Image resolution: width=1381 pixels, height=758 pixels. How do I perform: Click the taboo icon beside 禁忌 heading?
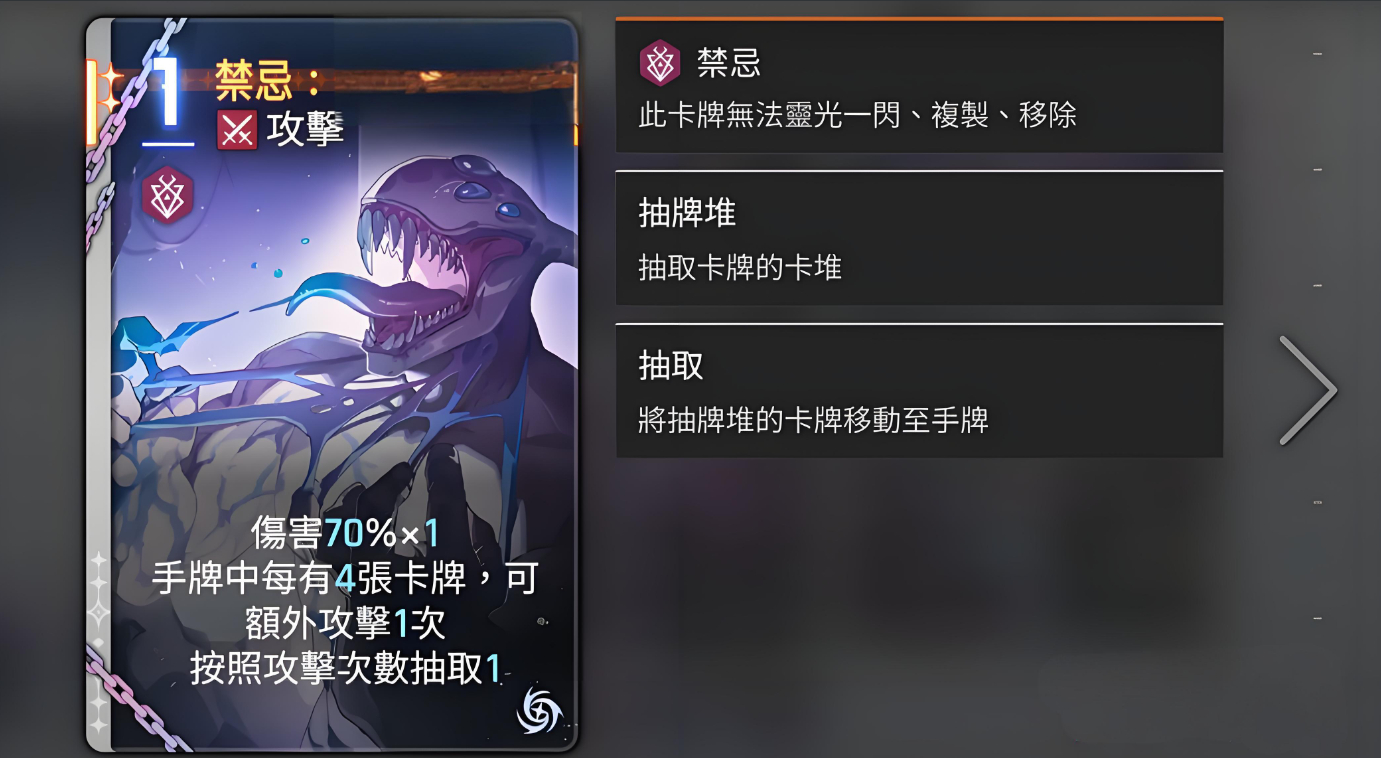660,64
